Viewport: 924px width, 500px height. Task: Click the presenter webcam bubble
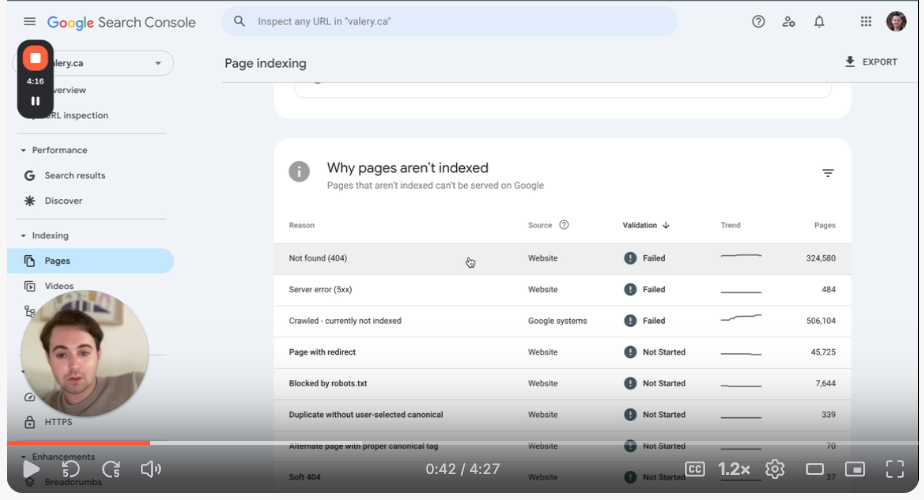(85, 353)
